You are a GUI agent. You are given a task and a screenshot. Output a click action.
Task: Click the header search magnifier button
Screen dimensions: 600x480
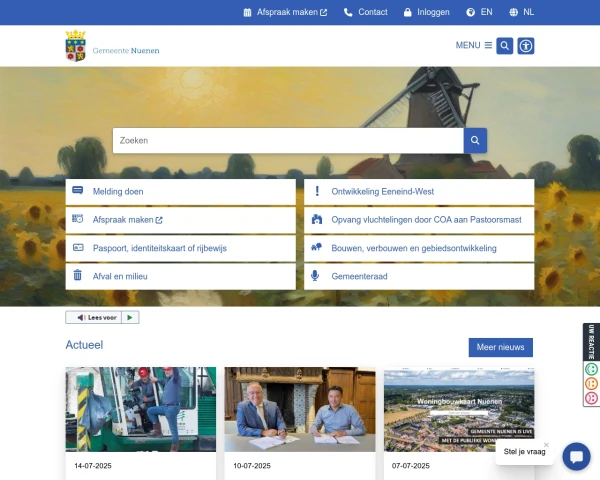[505, 46]
